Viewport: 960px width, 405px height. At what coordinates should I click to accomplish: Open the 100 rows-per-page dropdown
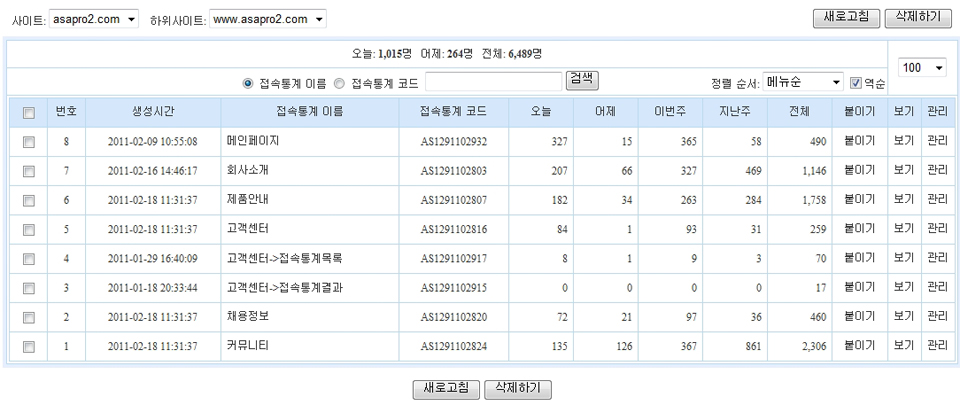(922, 67)
